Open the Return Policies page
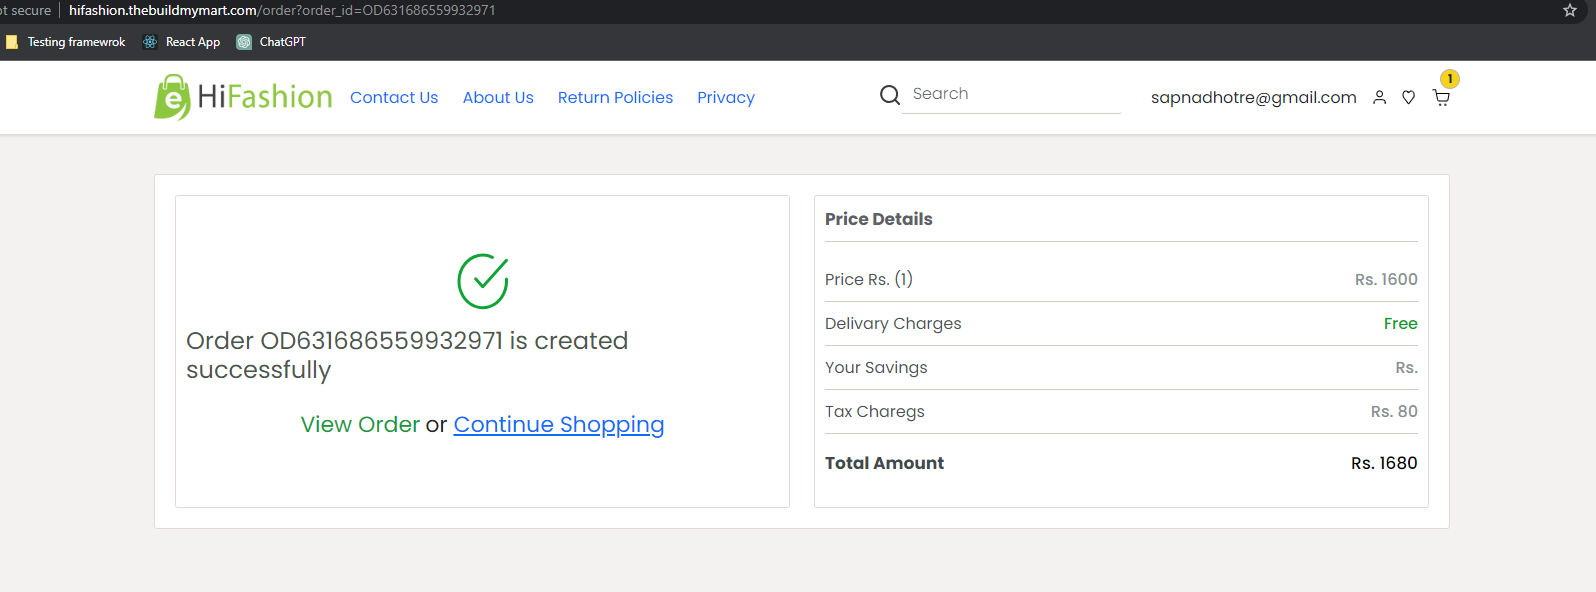 615,97
